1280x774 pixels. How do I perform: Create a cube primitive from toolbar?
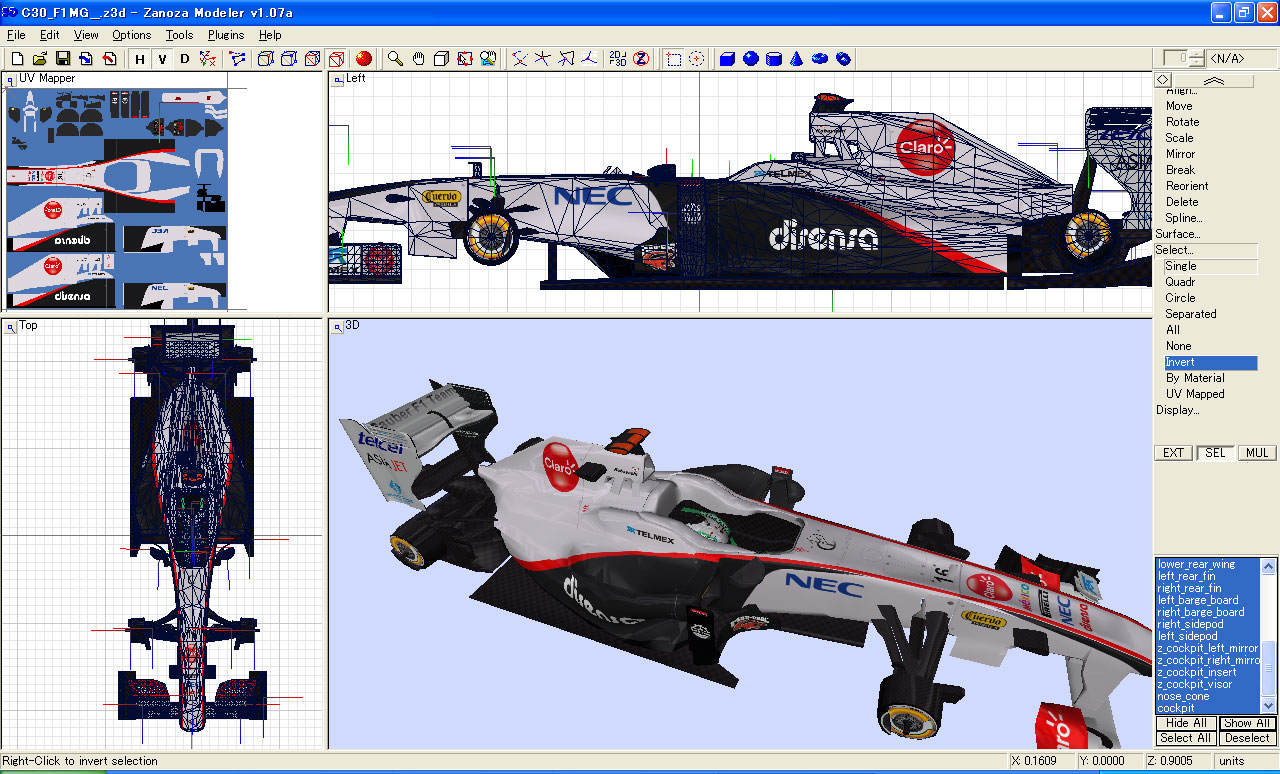tap(727, 59)
